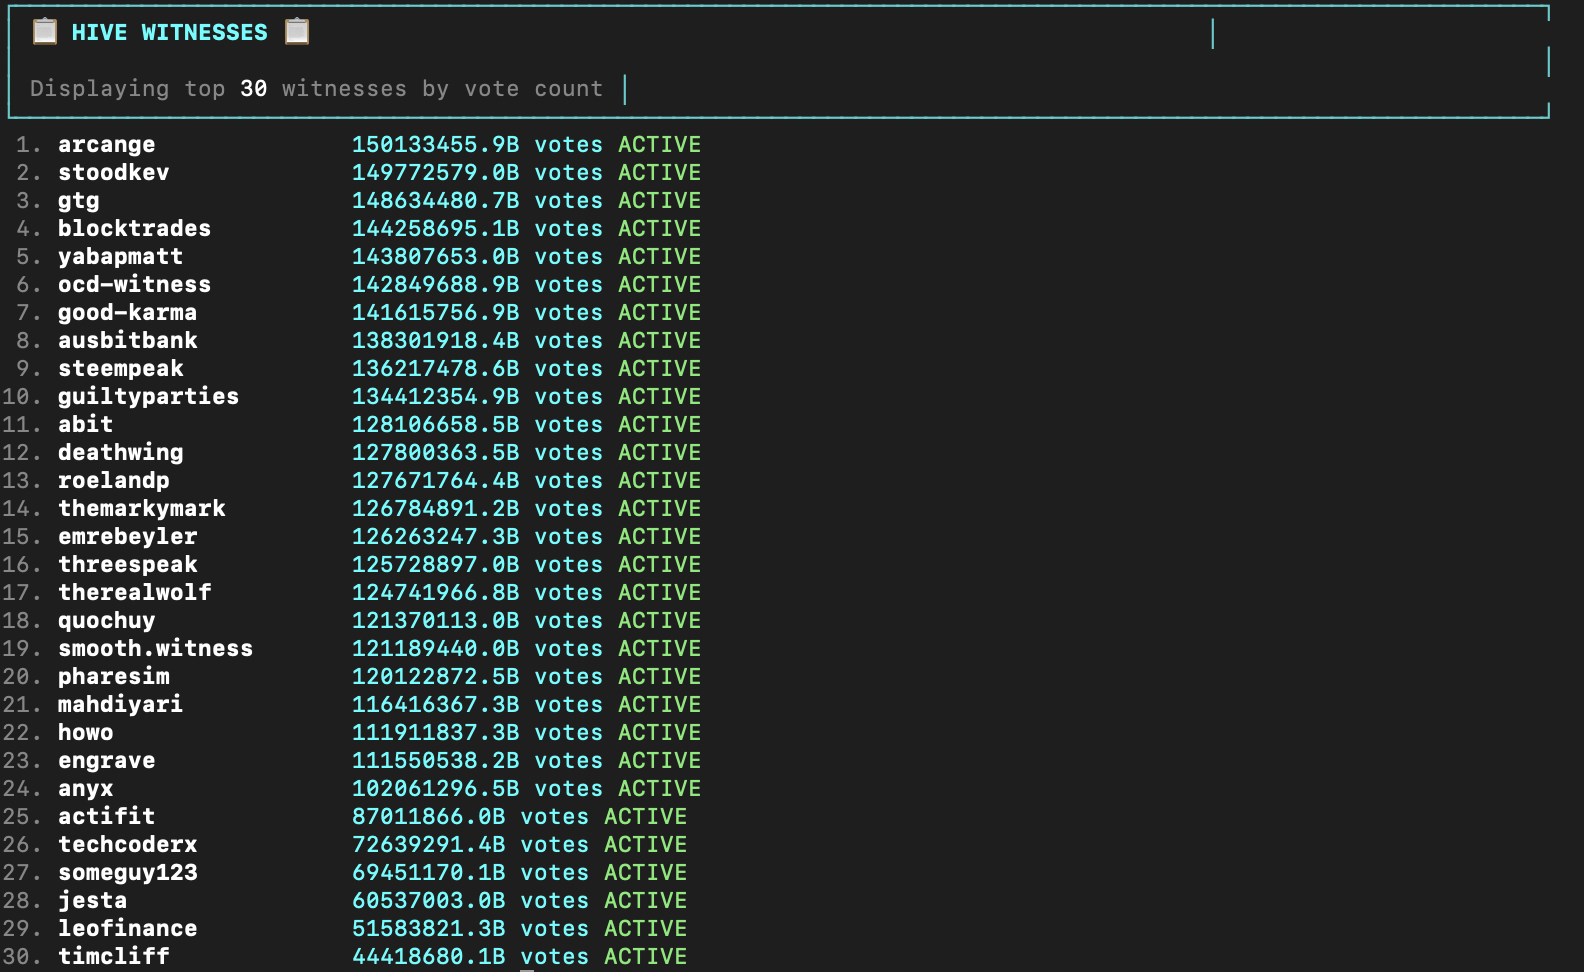The width and height of the screenshot is (1584, 972).
Task: Select witness name quochuy
Action: (x=107, y=621)
